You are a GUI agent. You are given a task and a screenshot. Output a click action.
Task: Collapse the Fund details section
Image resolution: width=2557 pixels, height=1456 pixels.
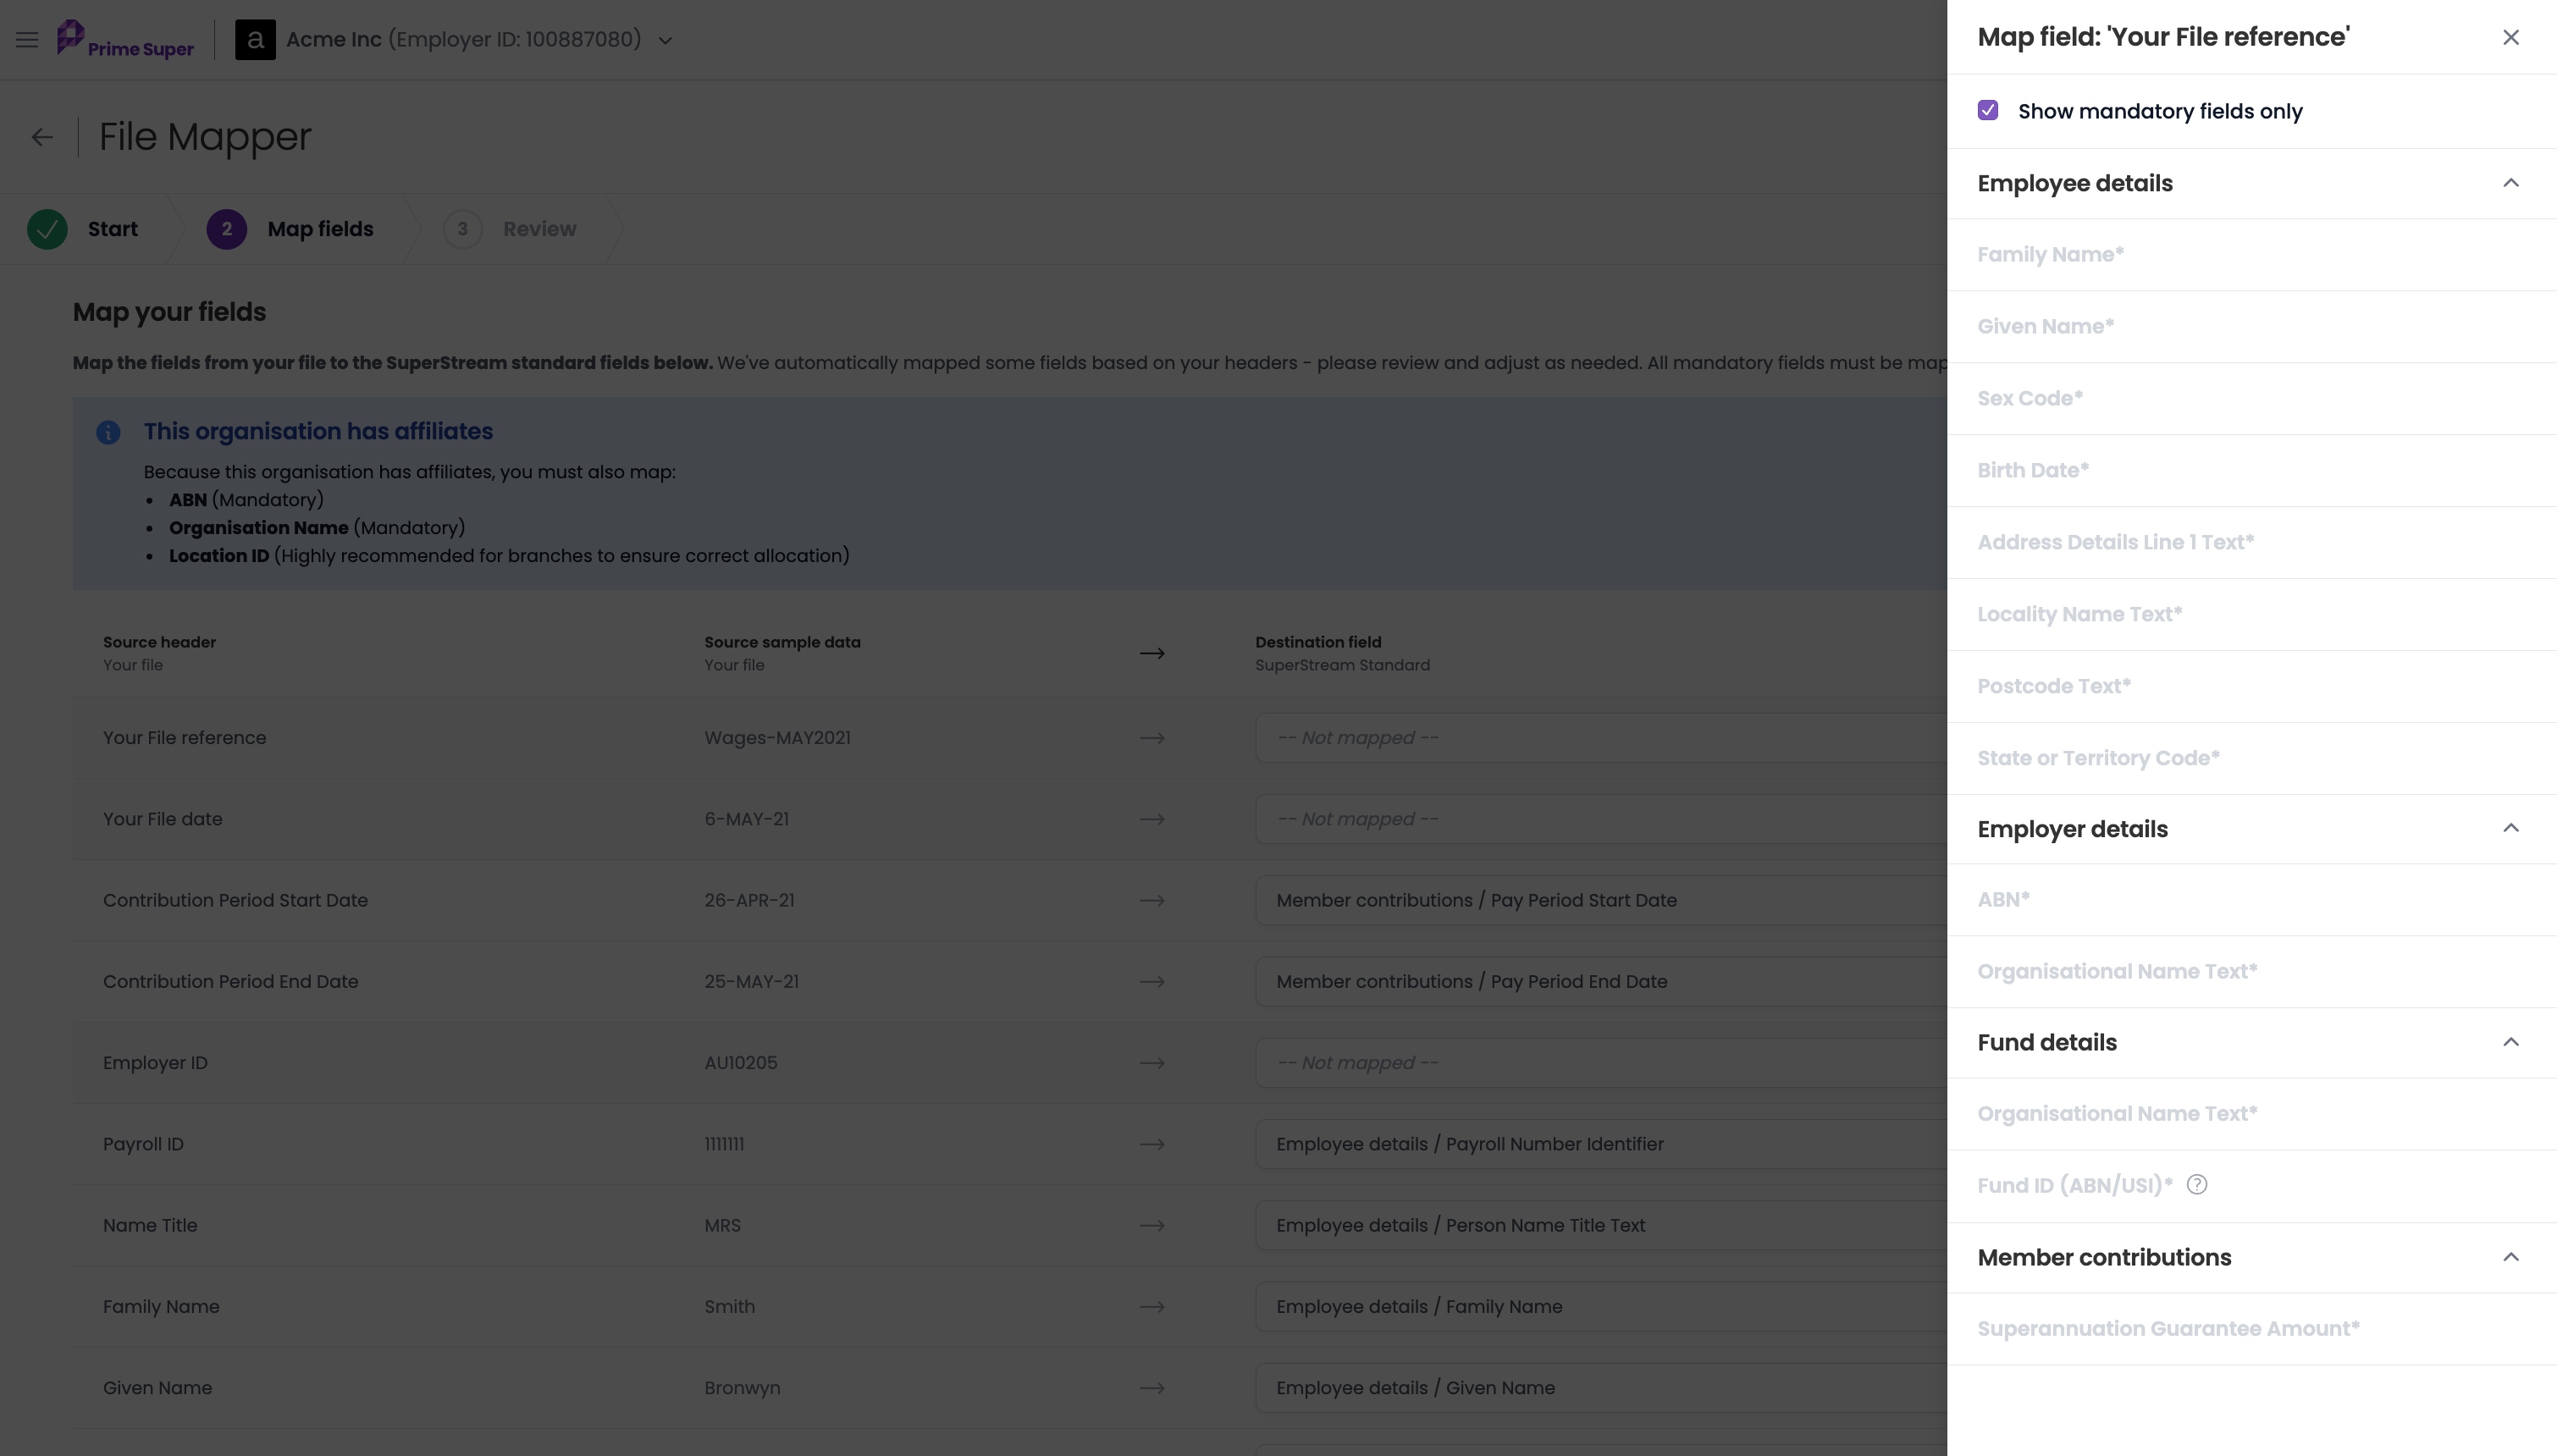pyautogui.click(x=2510, y=1042)
